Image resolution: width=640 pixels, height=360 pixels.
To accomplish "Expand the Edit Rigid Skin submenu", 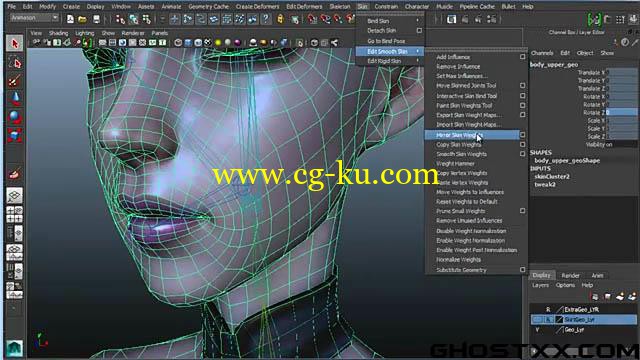I will [390, 61].
